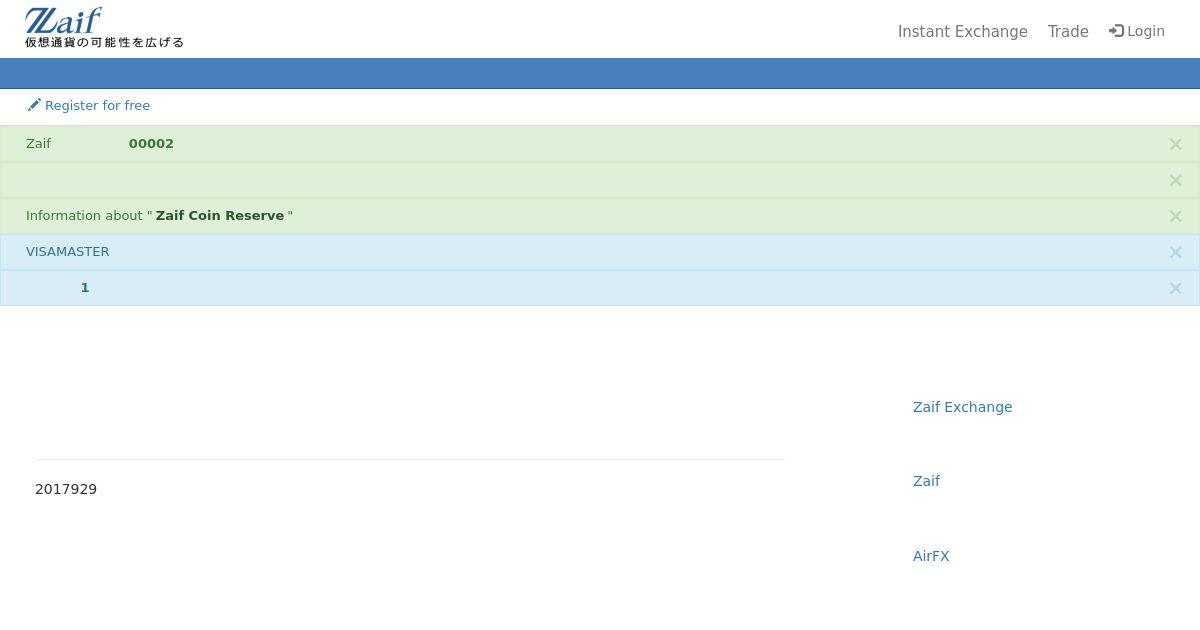This screenshot has width=1200, height=630.
Task: Open the AirFX sidebar link
Action: click(x=931, y=556)
